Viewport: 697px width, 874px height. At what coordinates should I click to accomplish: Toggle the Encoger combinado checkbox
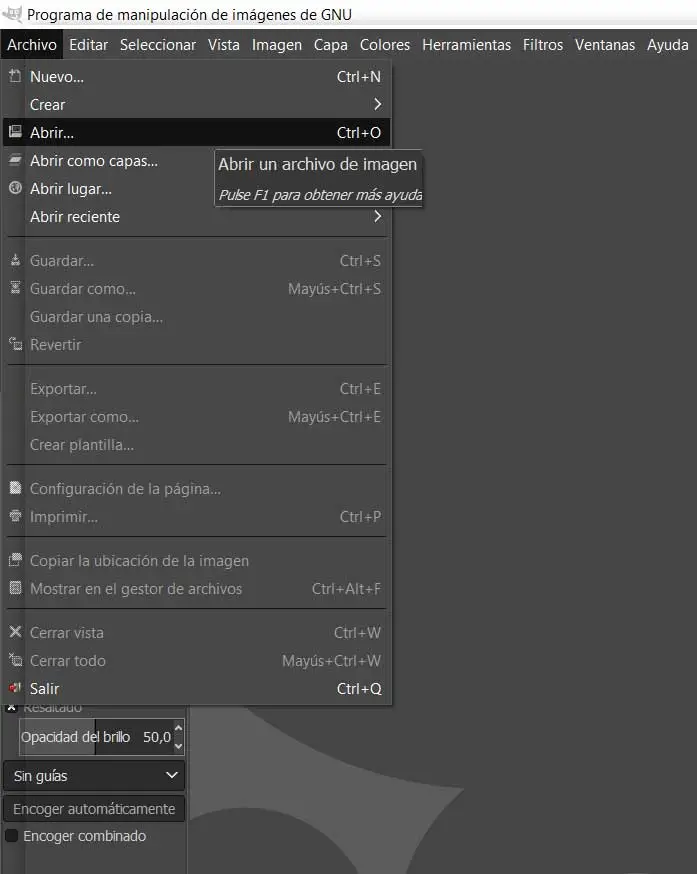[11, 836]
